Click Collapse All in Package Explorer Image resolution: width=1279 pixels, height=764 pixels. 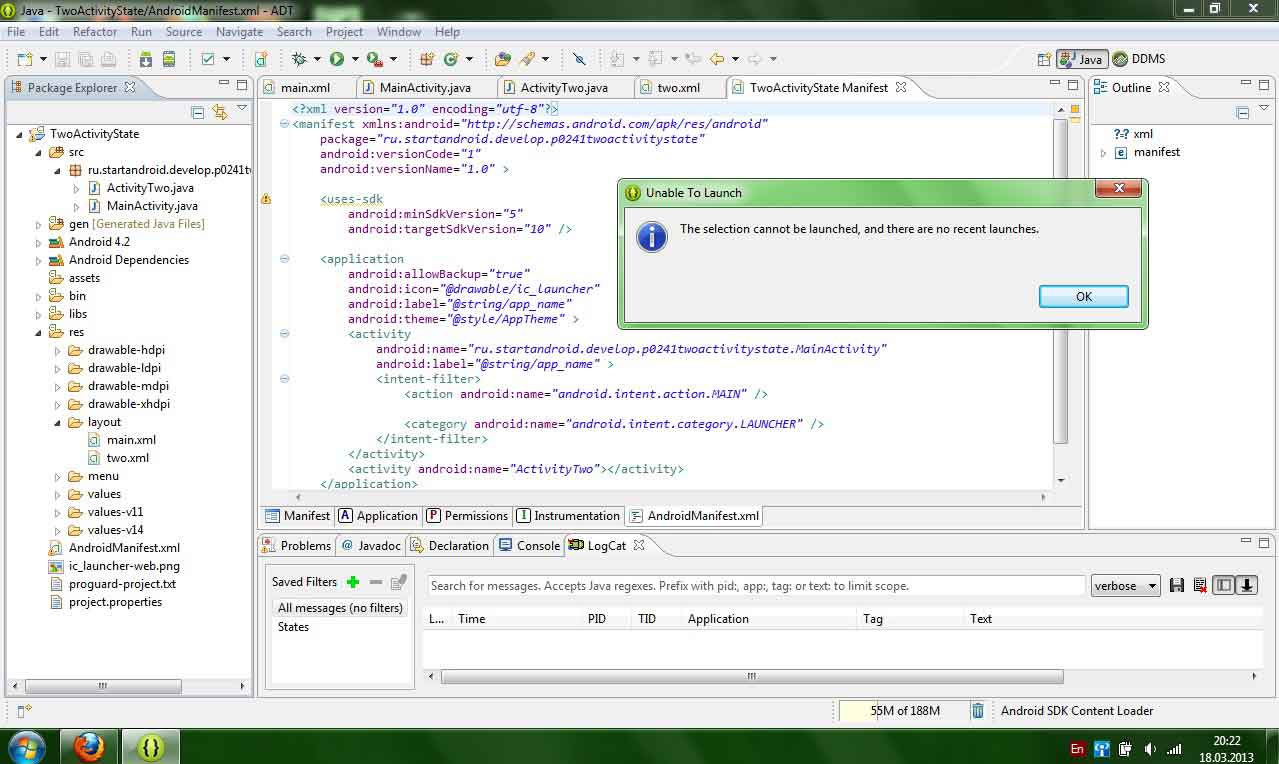(197, 112)
